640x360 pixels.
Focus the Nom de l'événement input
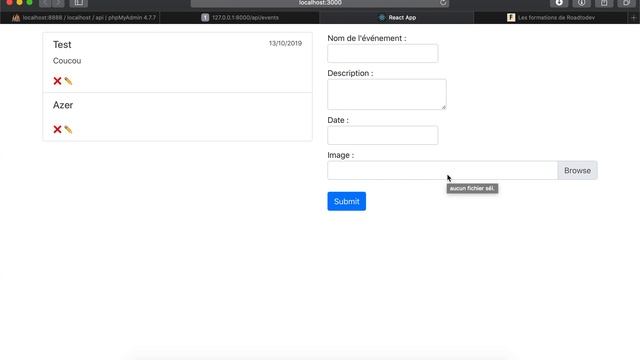[x=382, y=53]
